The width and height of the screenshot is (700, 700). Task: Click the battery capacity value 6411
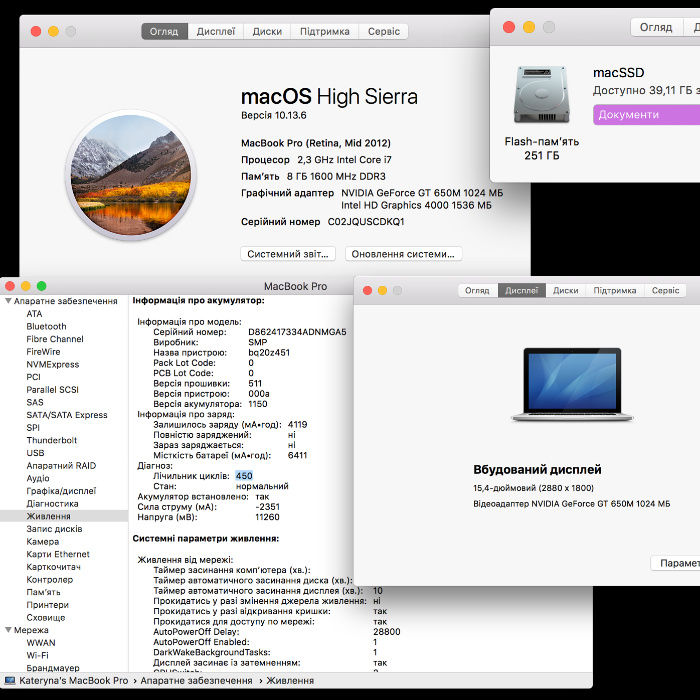(x=297, y=455)
